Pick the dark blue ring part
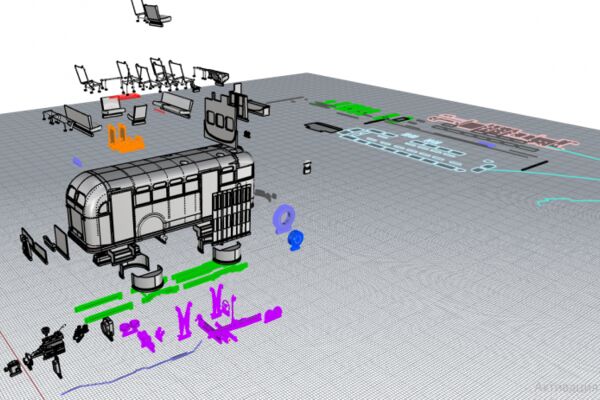The image size is (600, 400). [296, 240]
